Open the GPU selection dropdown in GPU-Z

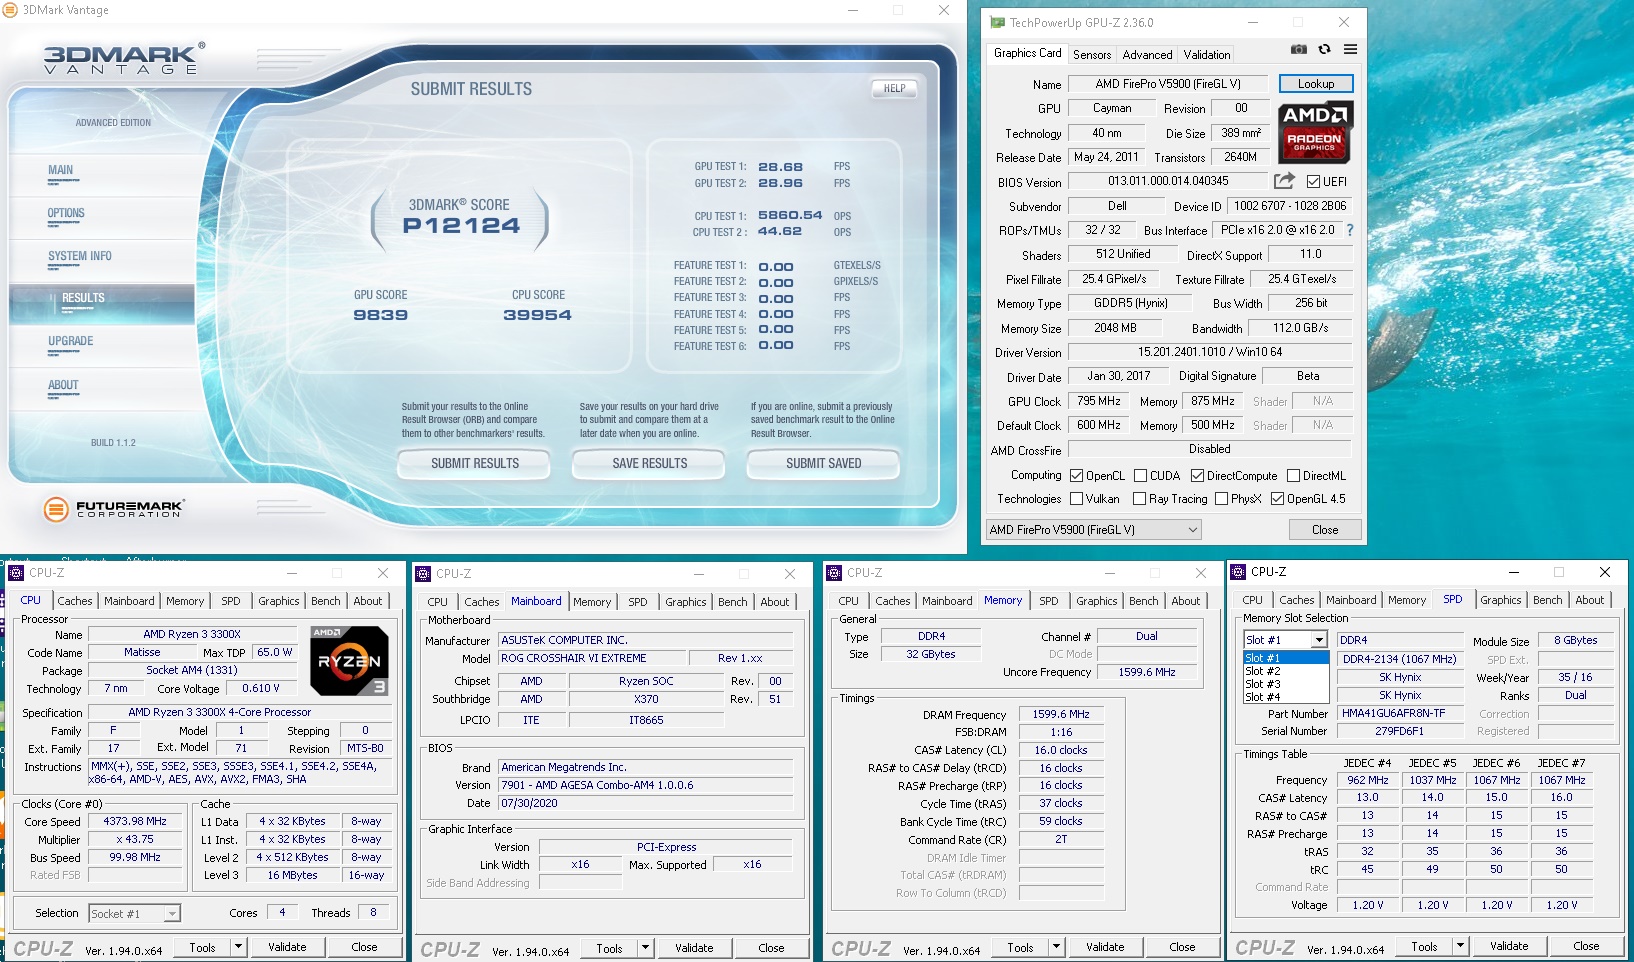tap(1093, 530)
